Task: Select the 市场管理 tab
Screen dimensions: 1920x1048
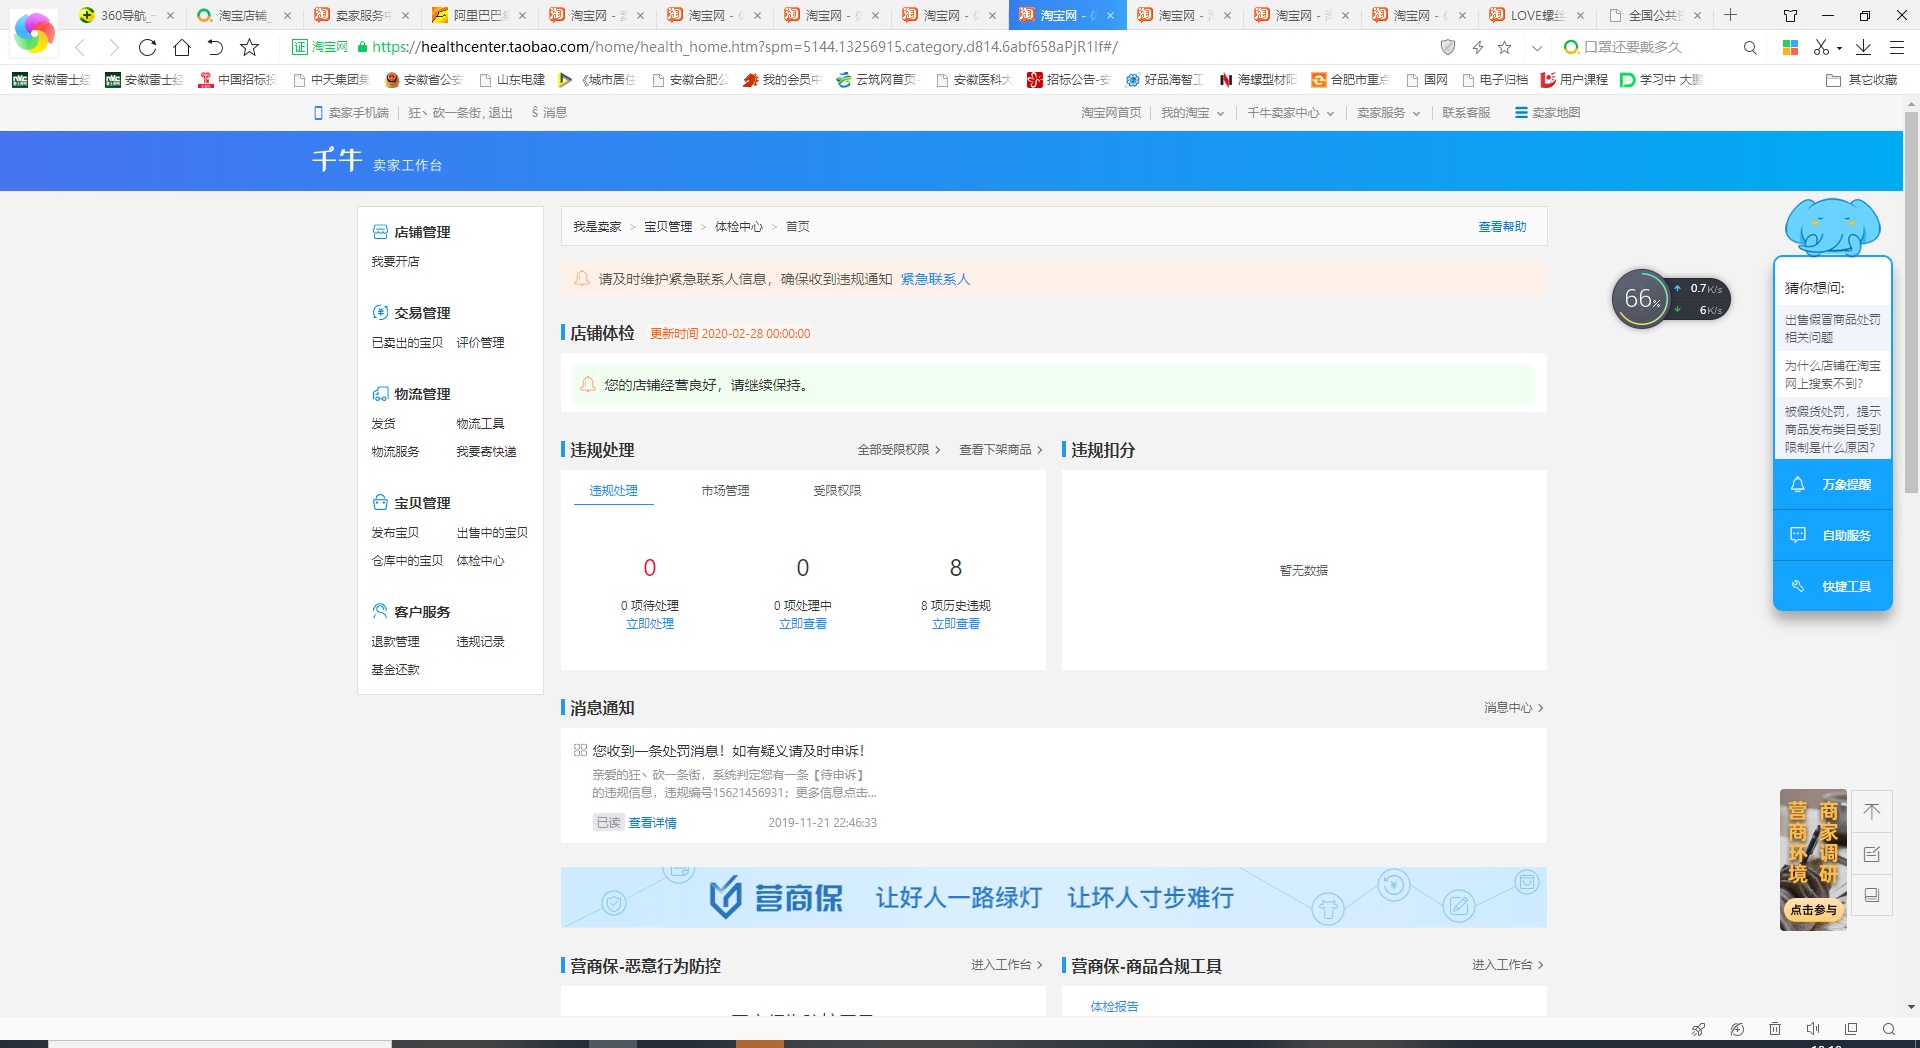Action: [x=725, y=491]
